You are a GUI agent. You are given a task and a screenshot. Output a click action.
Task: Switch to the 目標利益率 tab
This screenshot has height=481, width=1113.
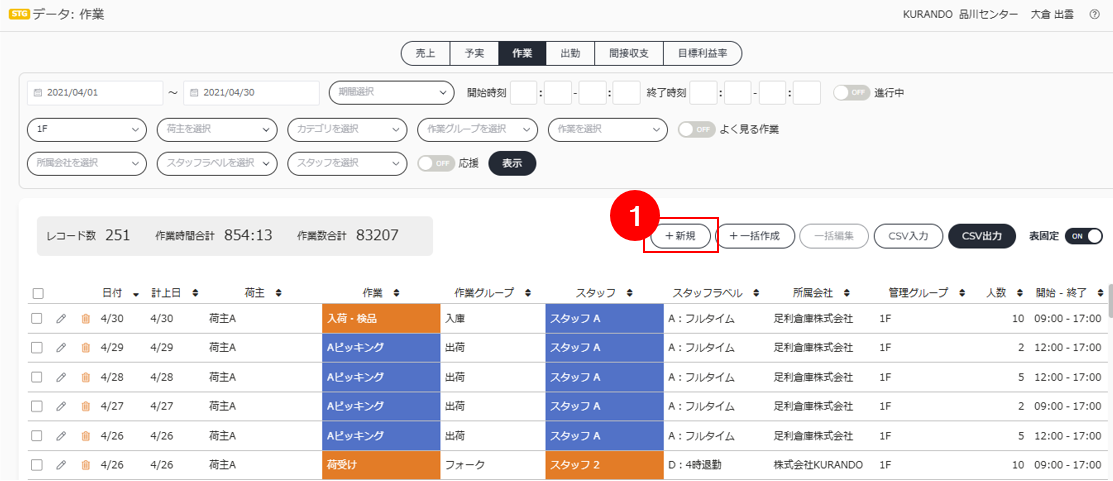(x=703, y=53)
